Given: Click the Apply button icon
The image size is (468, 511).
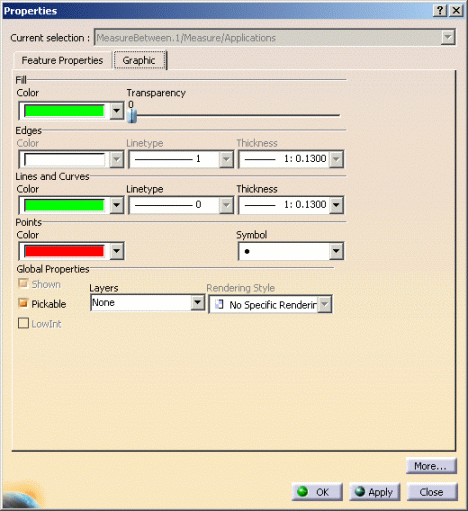Looking at the screenshot, I should click(360, 491).
